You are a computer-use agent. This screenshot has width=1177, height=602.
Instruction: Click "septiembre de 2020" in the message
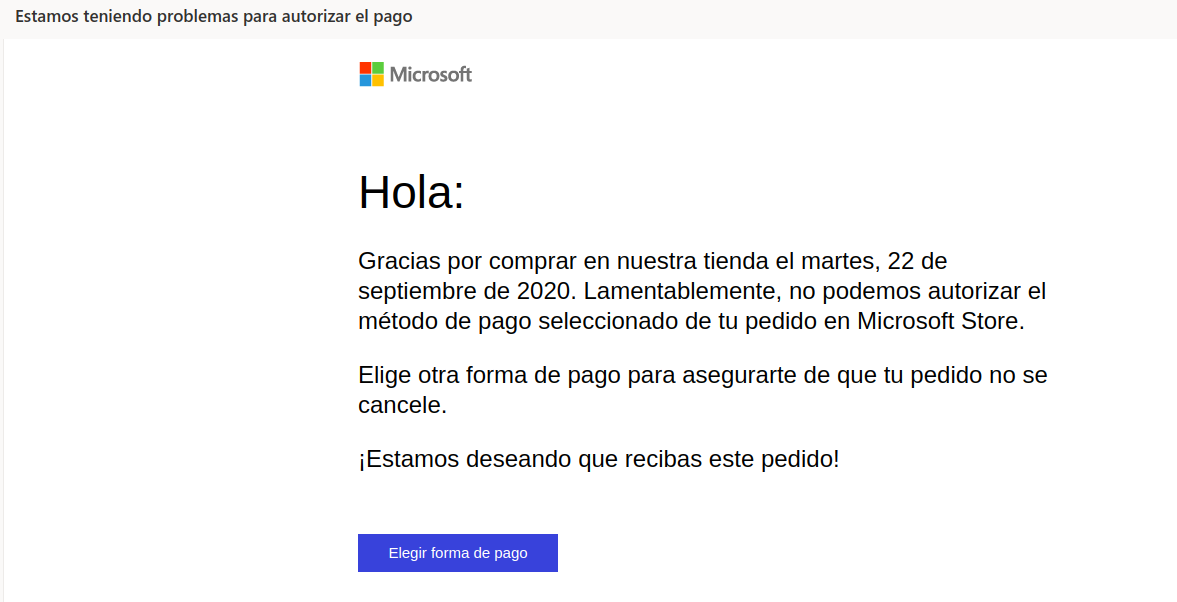[x=464, y=292]
